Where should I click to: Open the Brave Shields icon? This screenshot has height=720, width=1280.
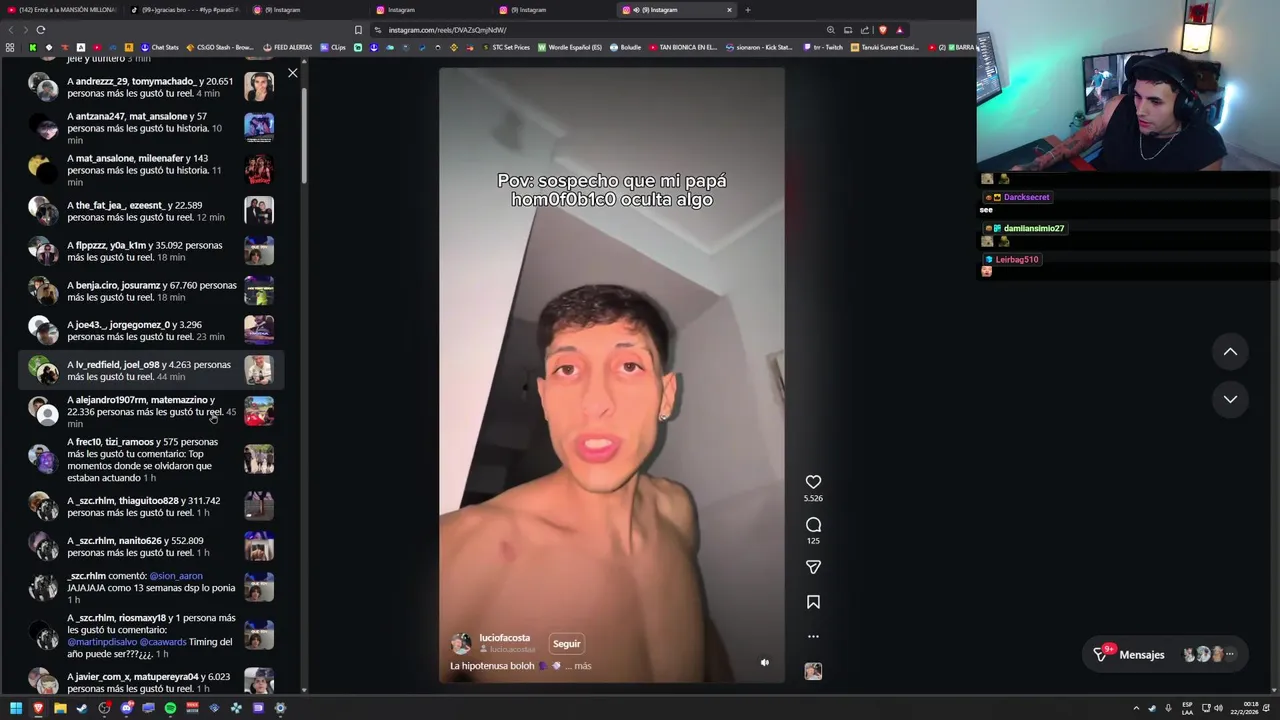883,30
